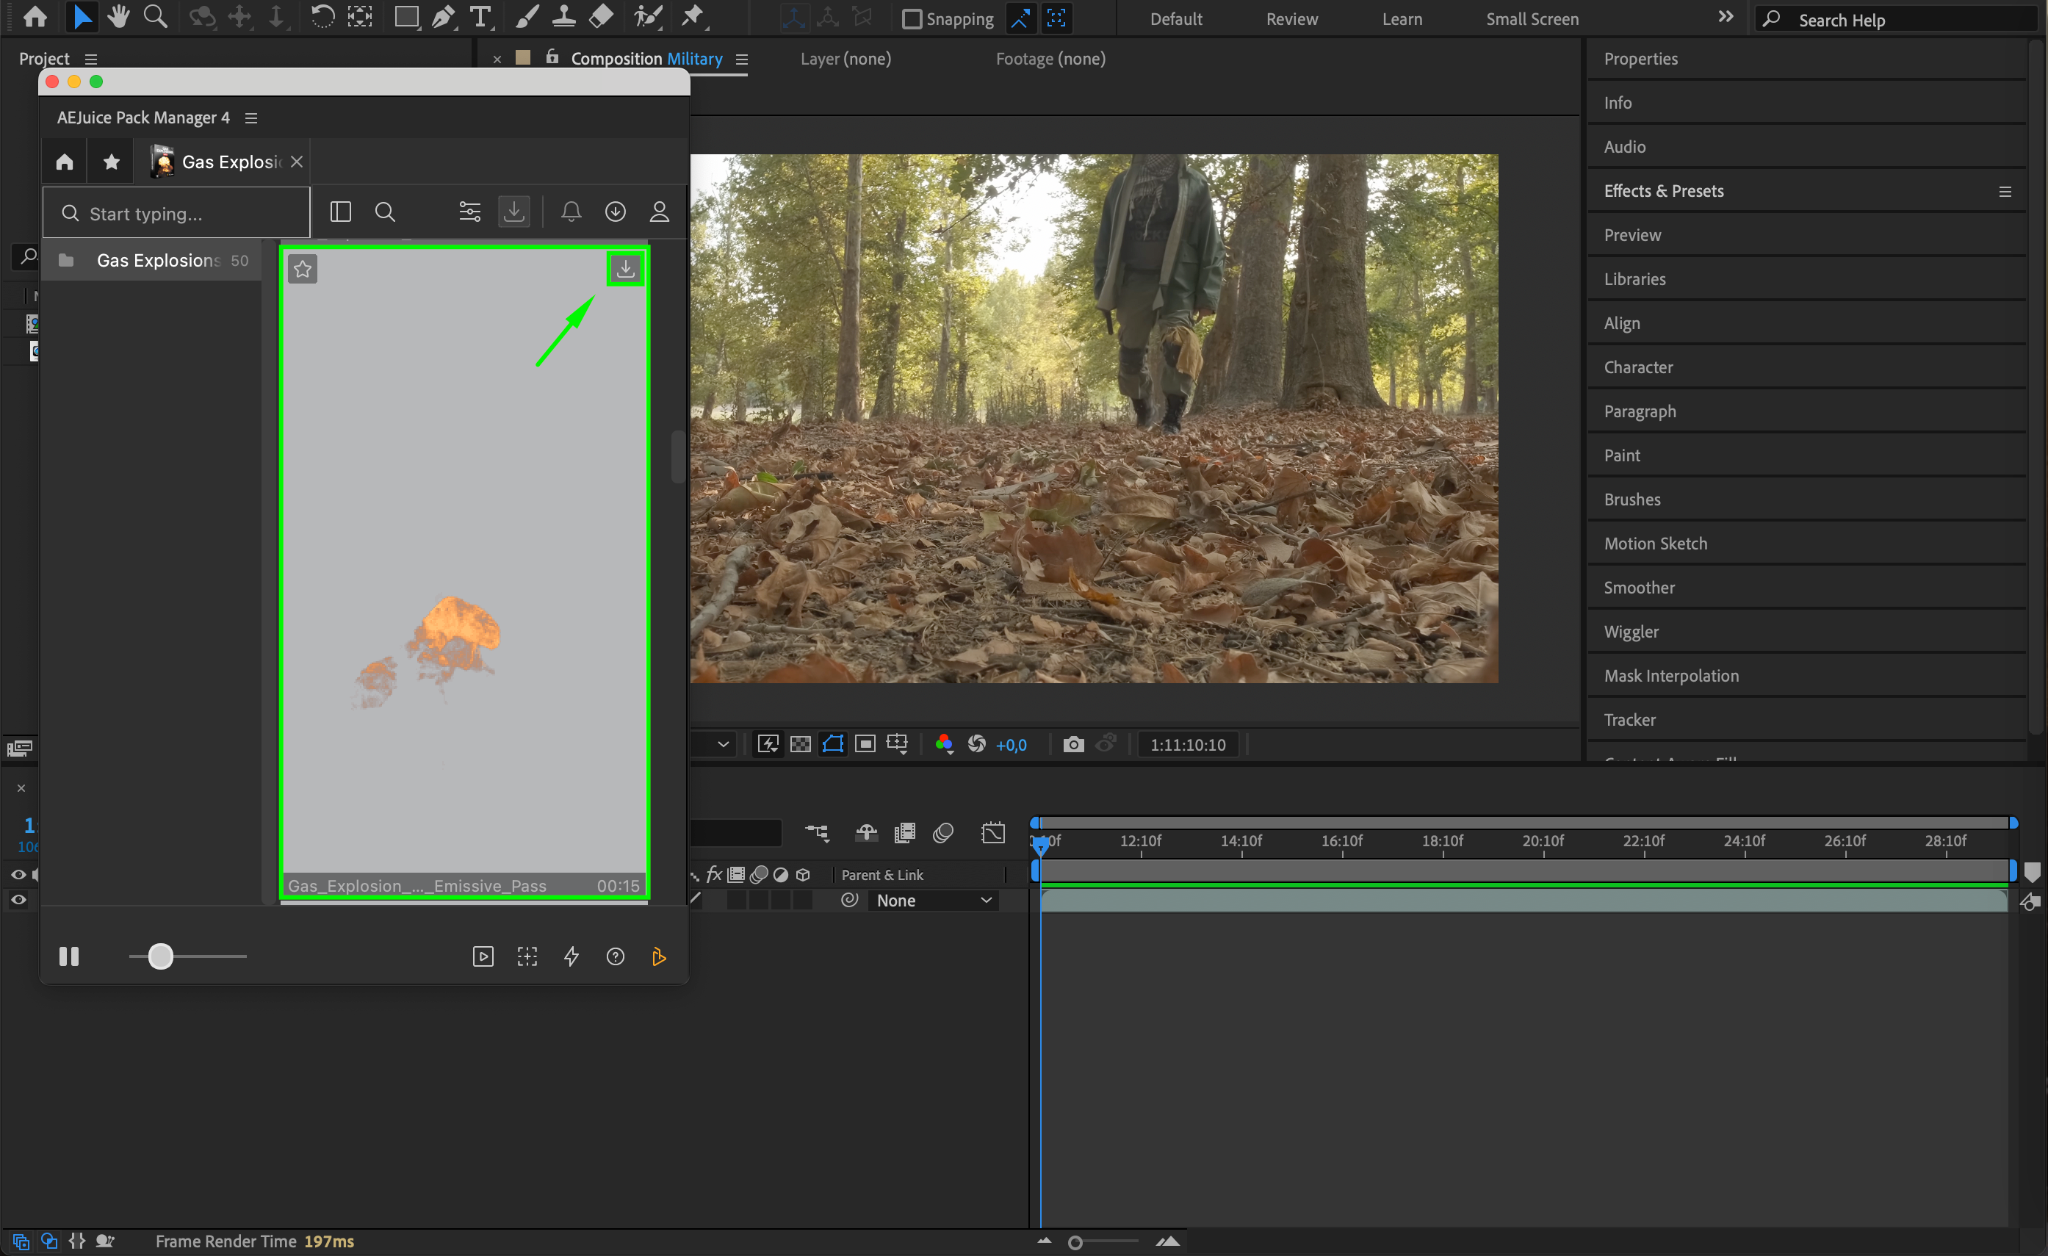Image resolution: width=2048 pixels, height=1256 pixels.
Task: Click the download icon on the explosion thumbnail
Action: pos(625,268)
